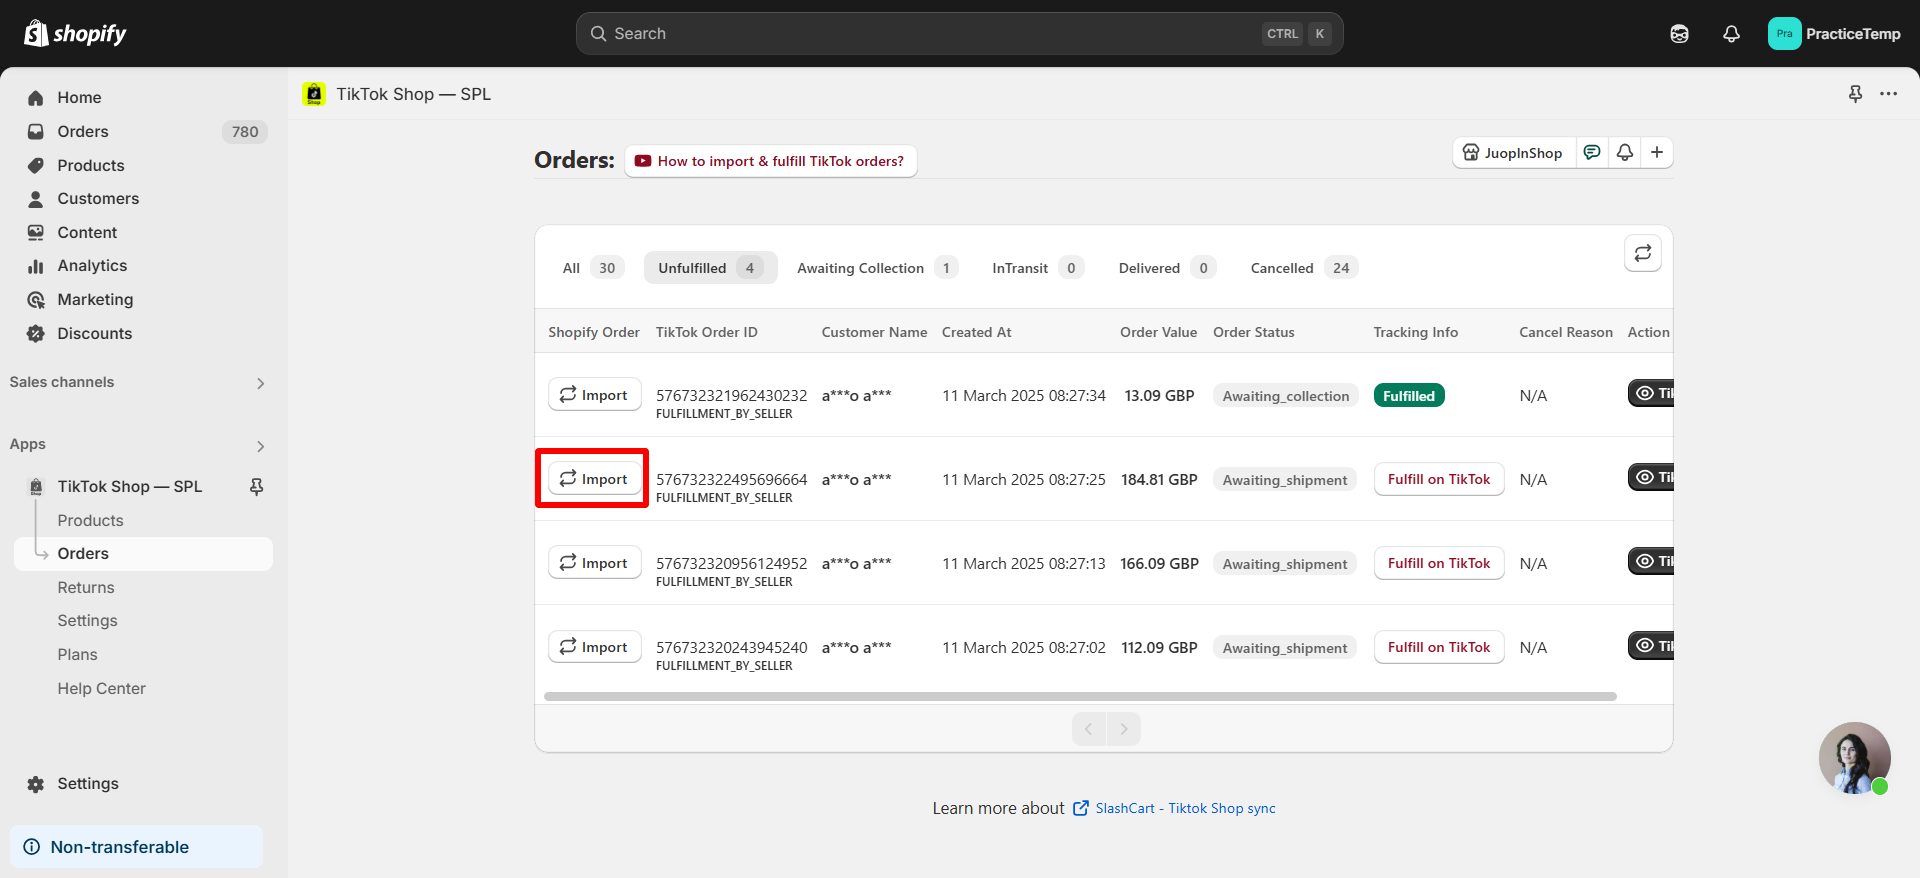Viewport: 1920px width, 878px height.
Task: Switch to the Delivered tab
Action: 1167,268
